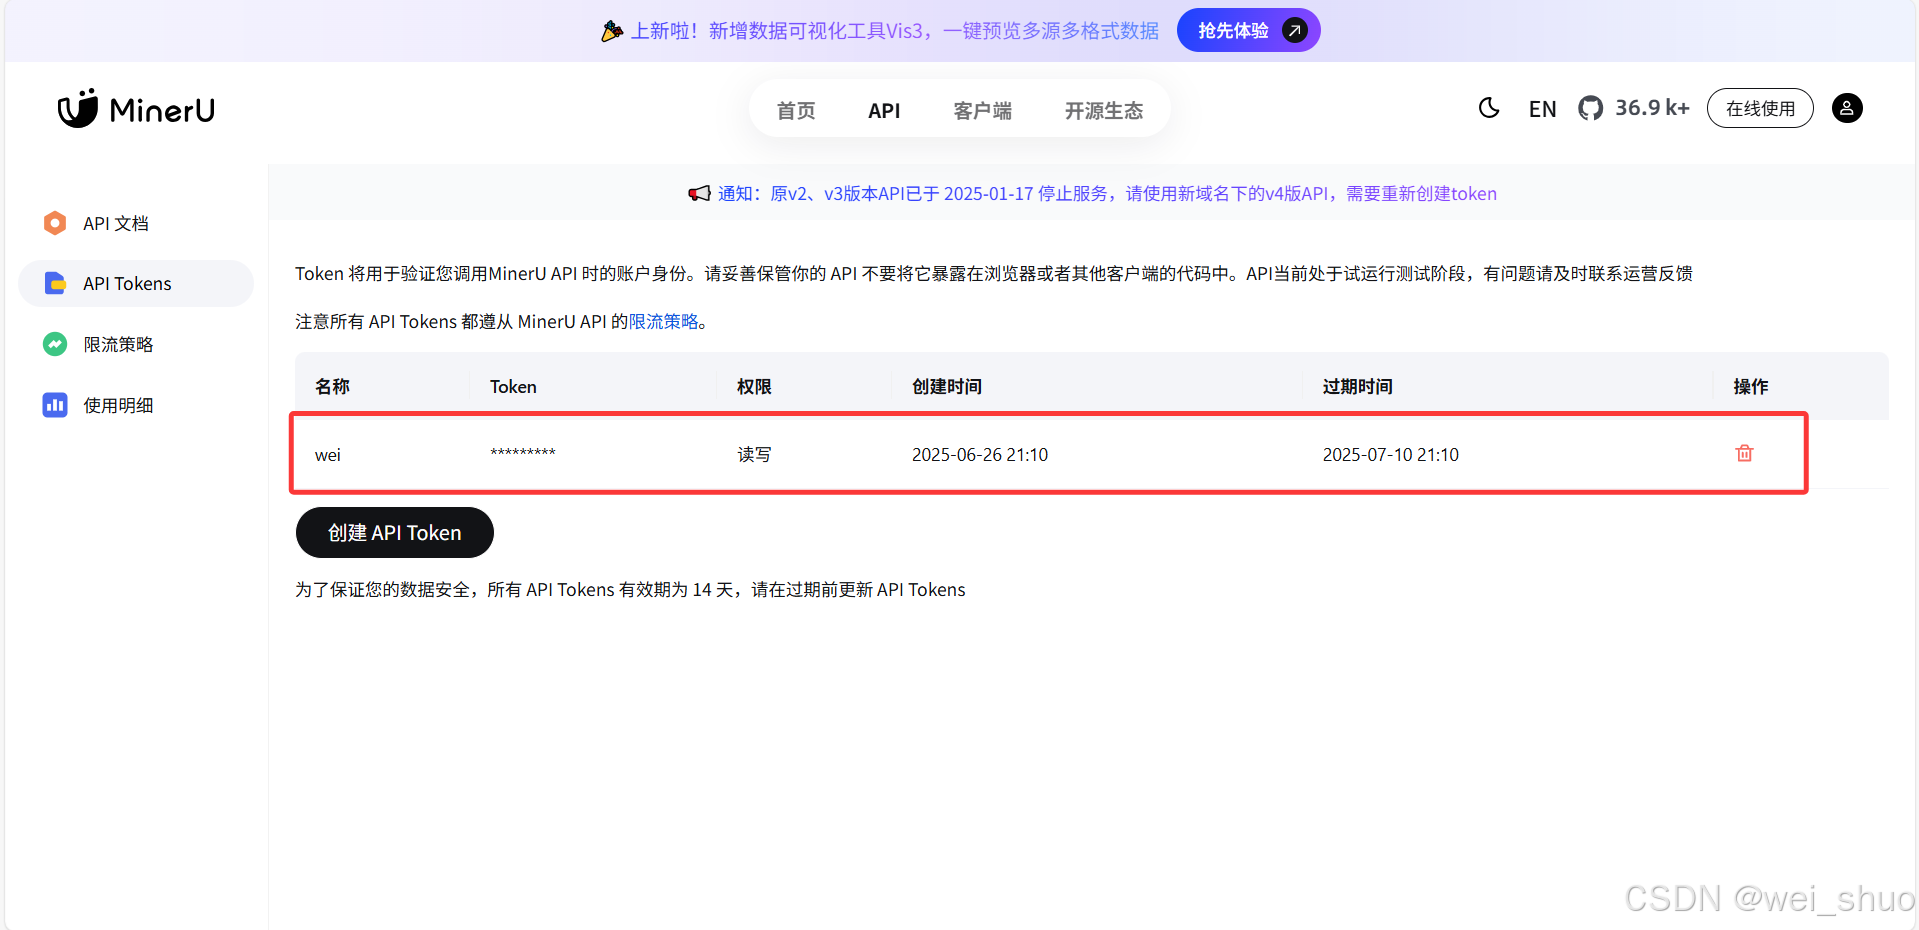
Task: Click the Vis3 announcement banner text
Action: point(894,31)
